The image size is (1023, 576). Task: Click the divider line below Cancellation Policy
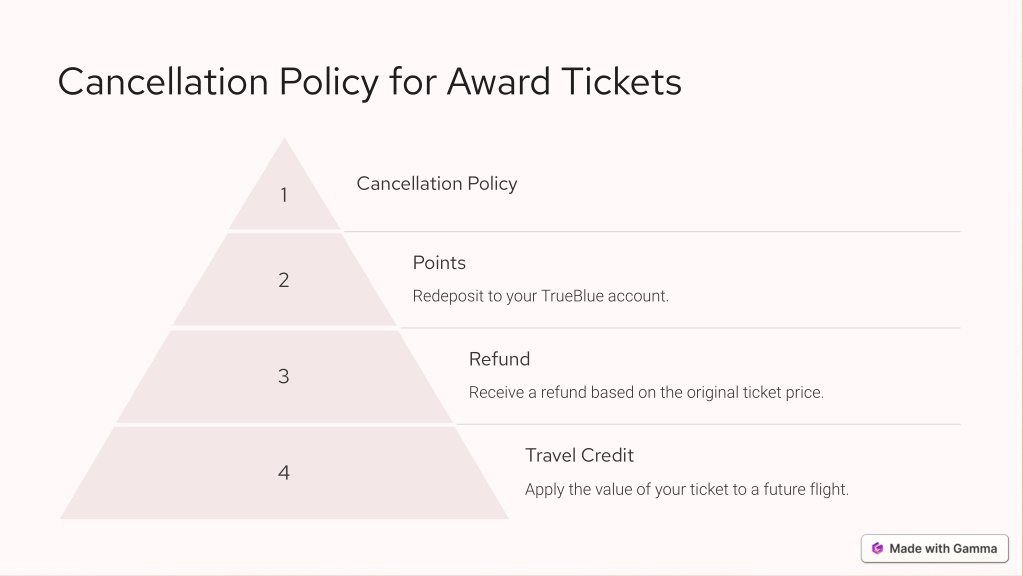tap(652, 232)
